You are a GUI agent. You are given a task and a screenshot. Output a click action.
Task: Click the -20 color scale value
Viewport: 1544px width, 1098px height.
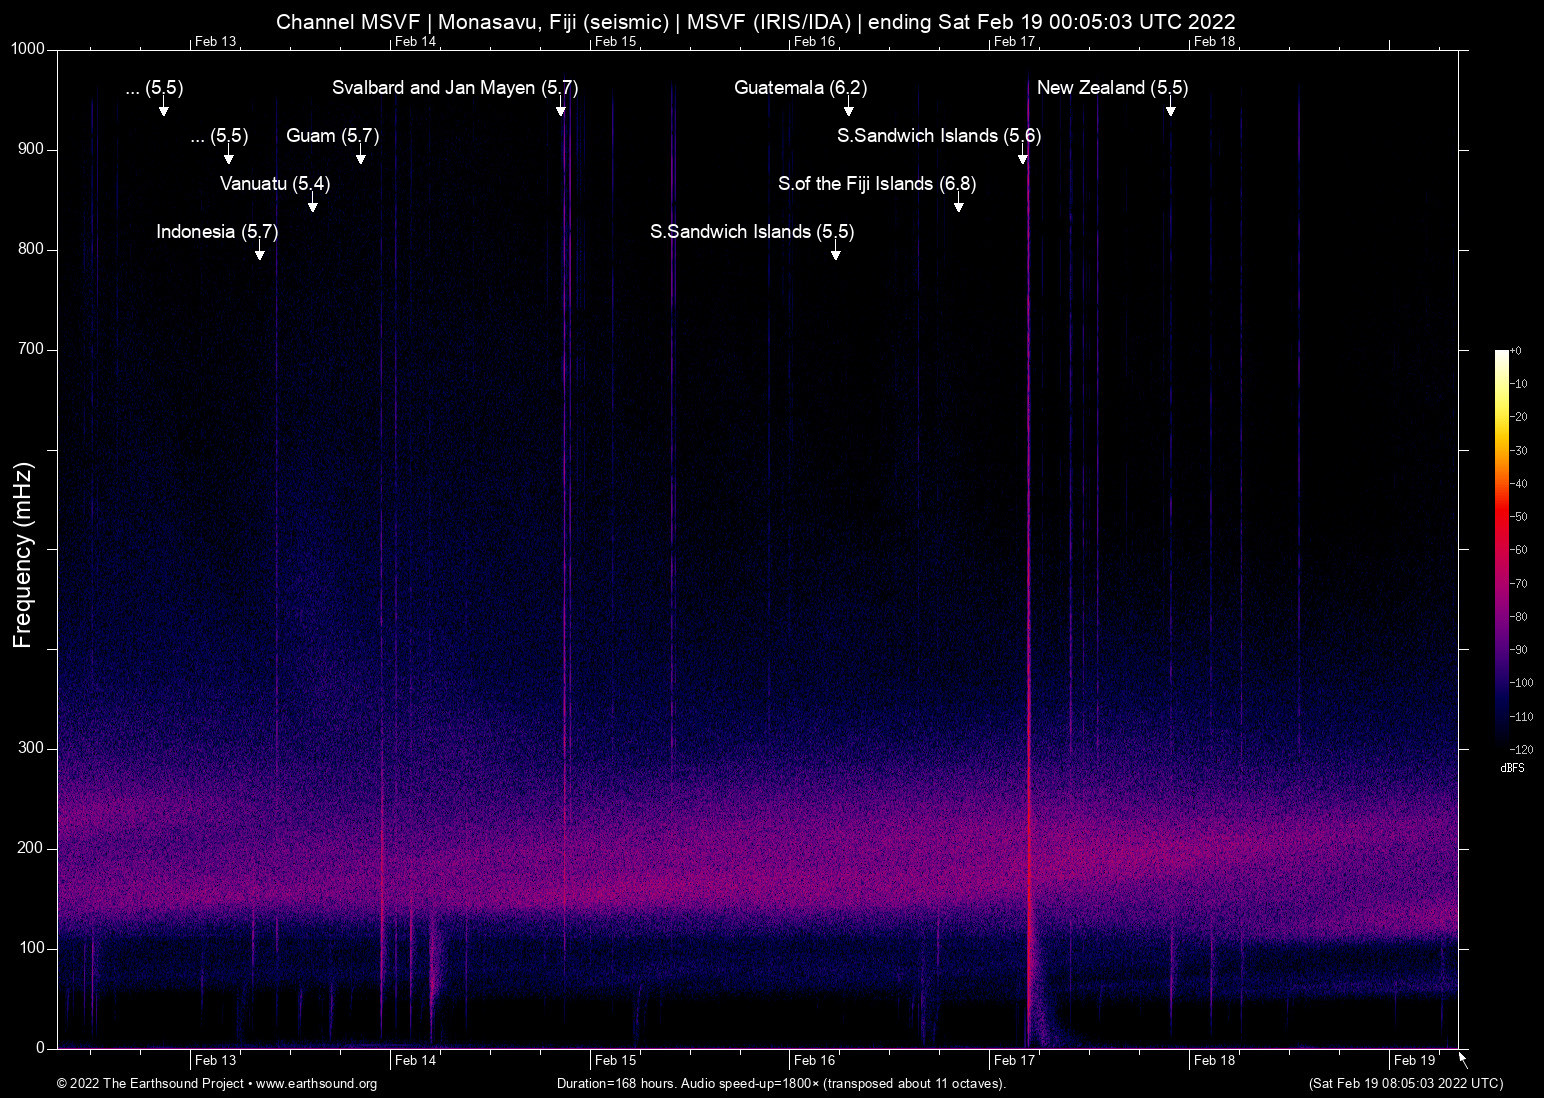pos(1519,417)
